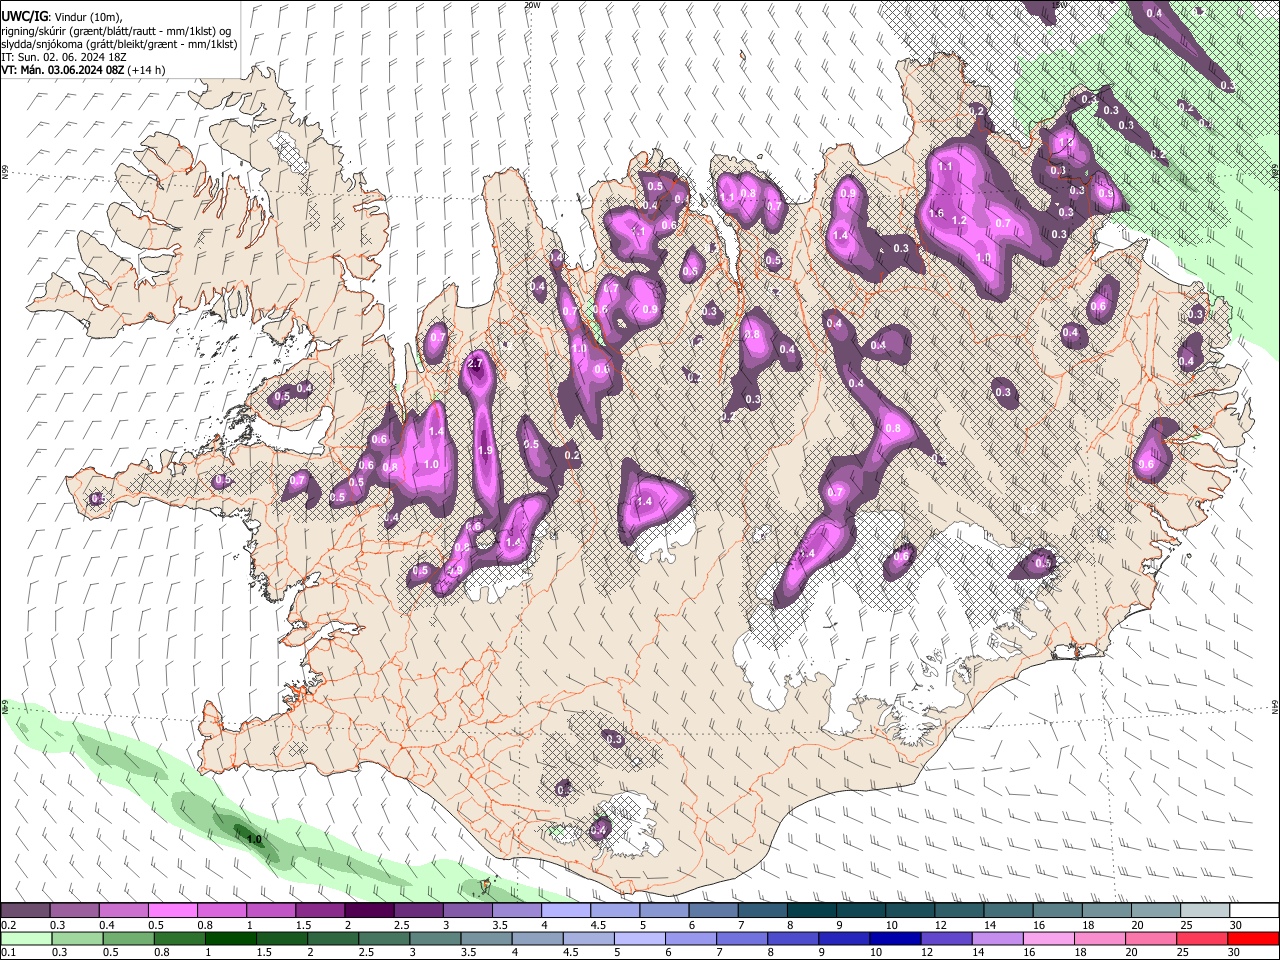Pick the dark teal 8 swatch in upper legend
The width and height of the screenshot is (1280, 960).
(812, 910)
